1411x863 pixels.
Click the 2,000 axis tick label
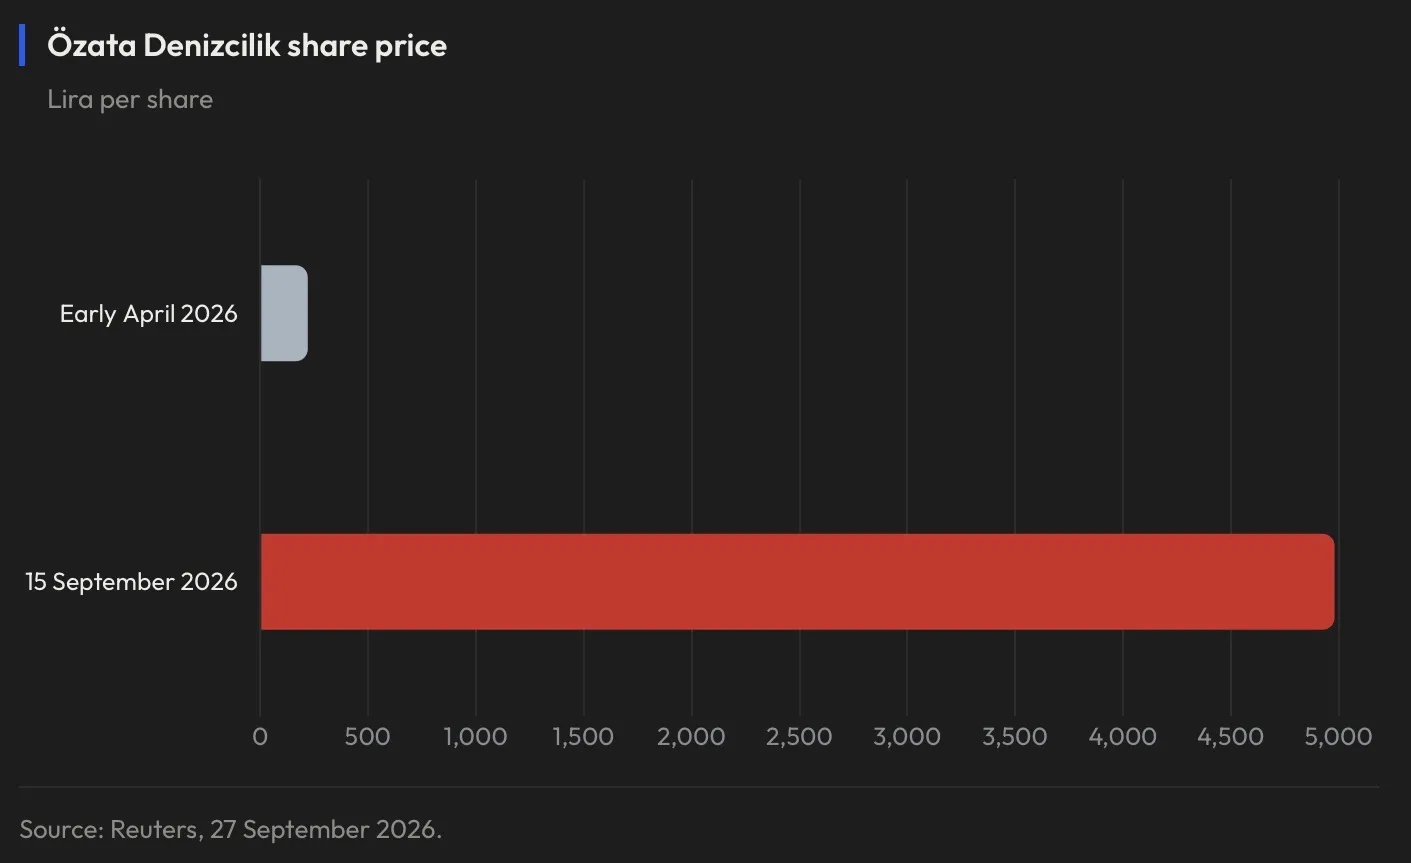point(691,737)
